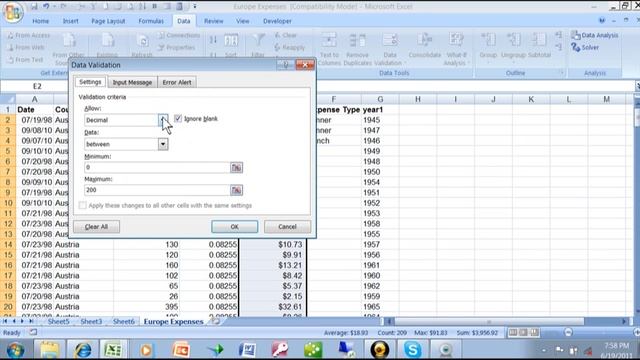Open Word from the taskbar
This screenshot has width=640, height=360.
[248, 350]
